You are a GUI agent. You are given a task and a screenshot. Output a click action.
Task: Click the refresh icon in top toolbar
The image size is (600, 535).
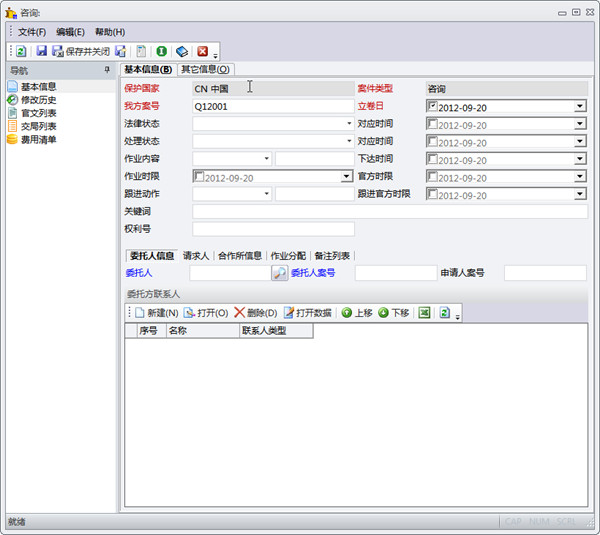point(21,51)
